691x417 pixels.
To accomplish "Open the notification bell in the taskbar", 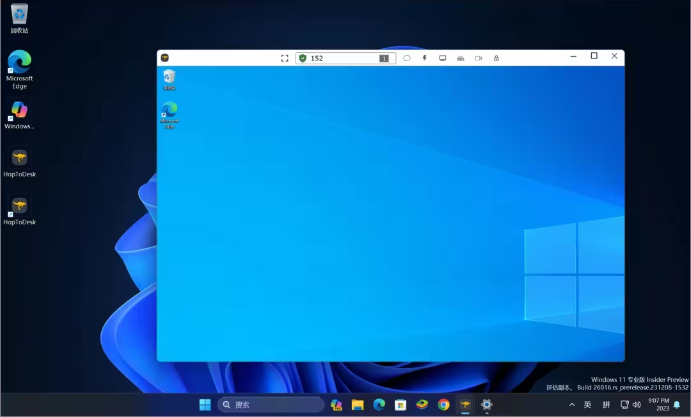I will click(x=677, y=405).
